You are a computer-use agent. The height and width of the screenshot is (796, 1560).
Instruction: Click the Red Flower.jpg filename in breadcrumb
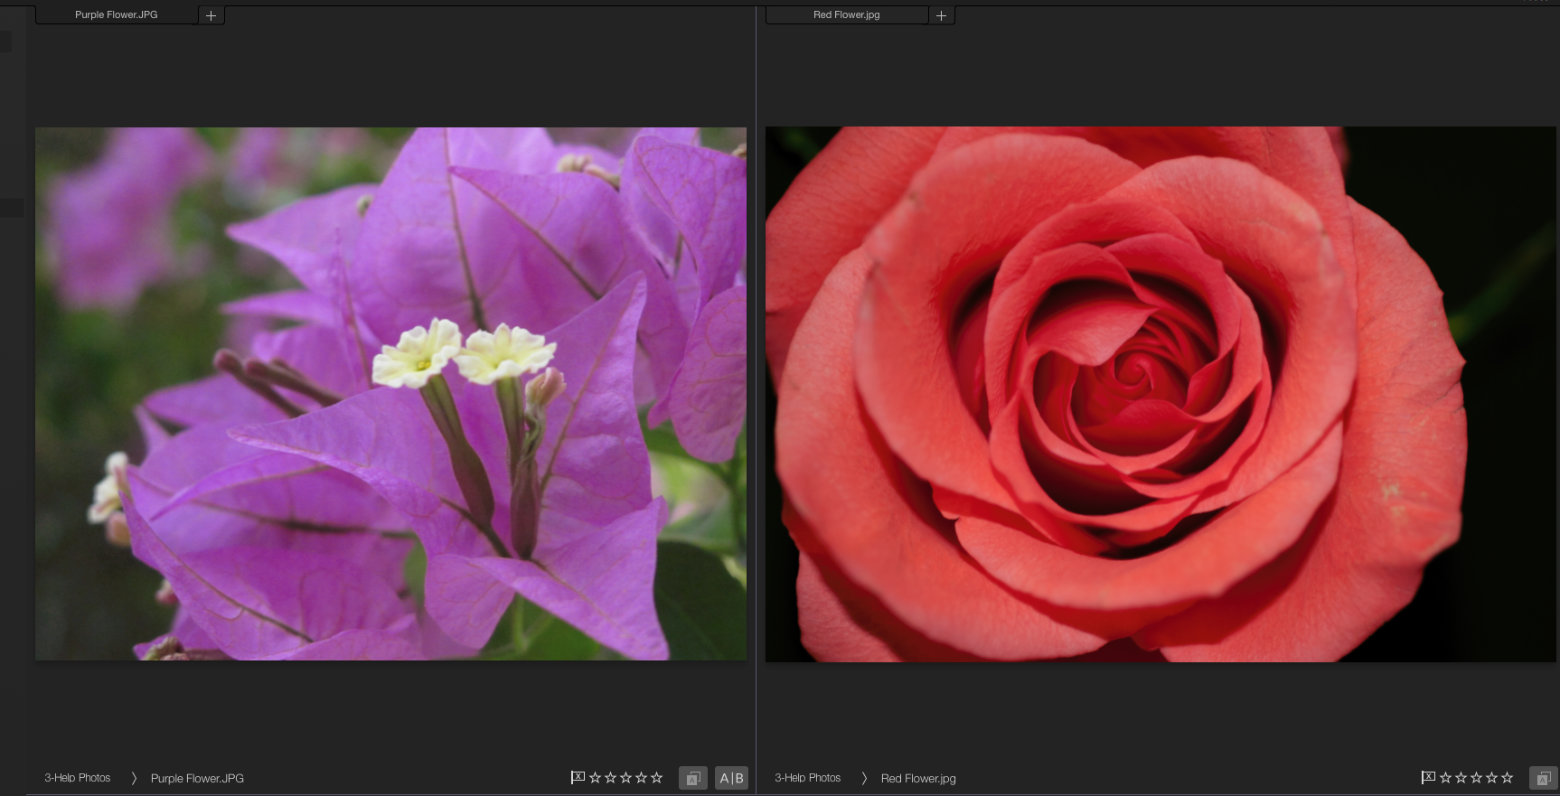918,778
